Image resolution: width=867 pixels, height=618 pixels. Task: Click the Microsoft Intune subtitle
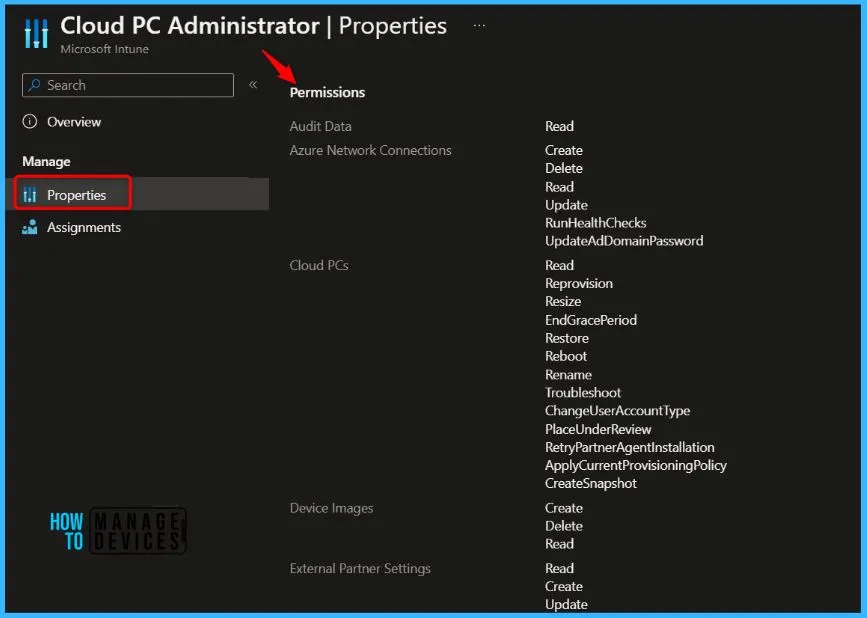tap(105, 49)
